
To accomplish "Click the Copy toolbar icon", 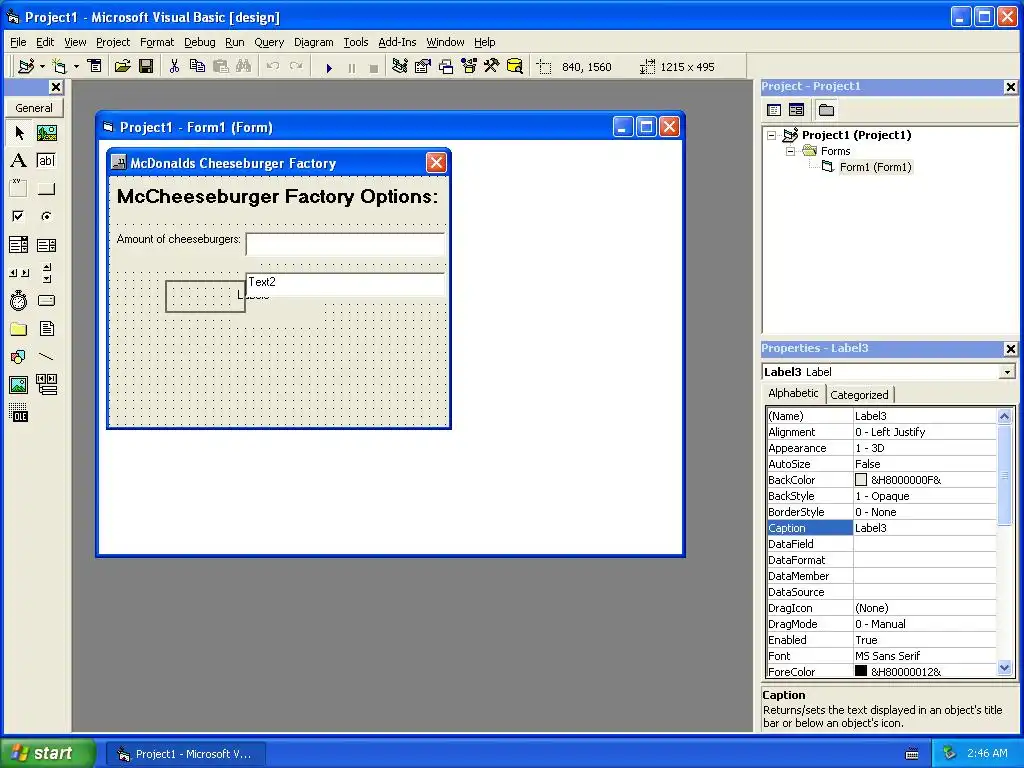I will tap(197, 66).
